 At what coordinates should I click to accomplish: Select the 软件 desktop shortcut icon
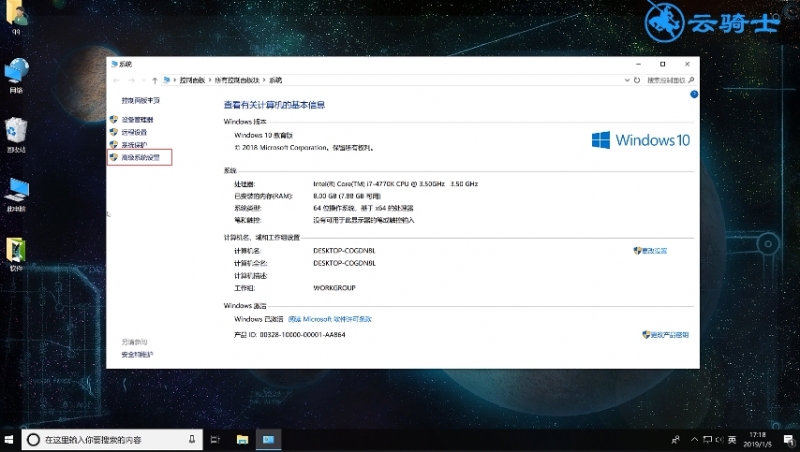[x=16, y=254]
